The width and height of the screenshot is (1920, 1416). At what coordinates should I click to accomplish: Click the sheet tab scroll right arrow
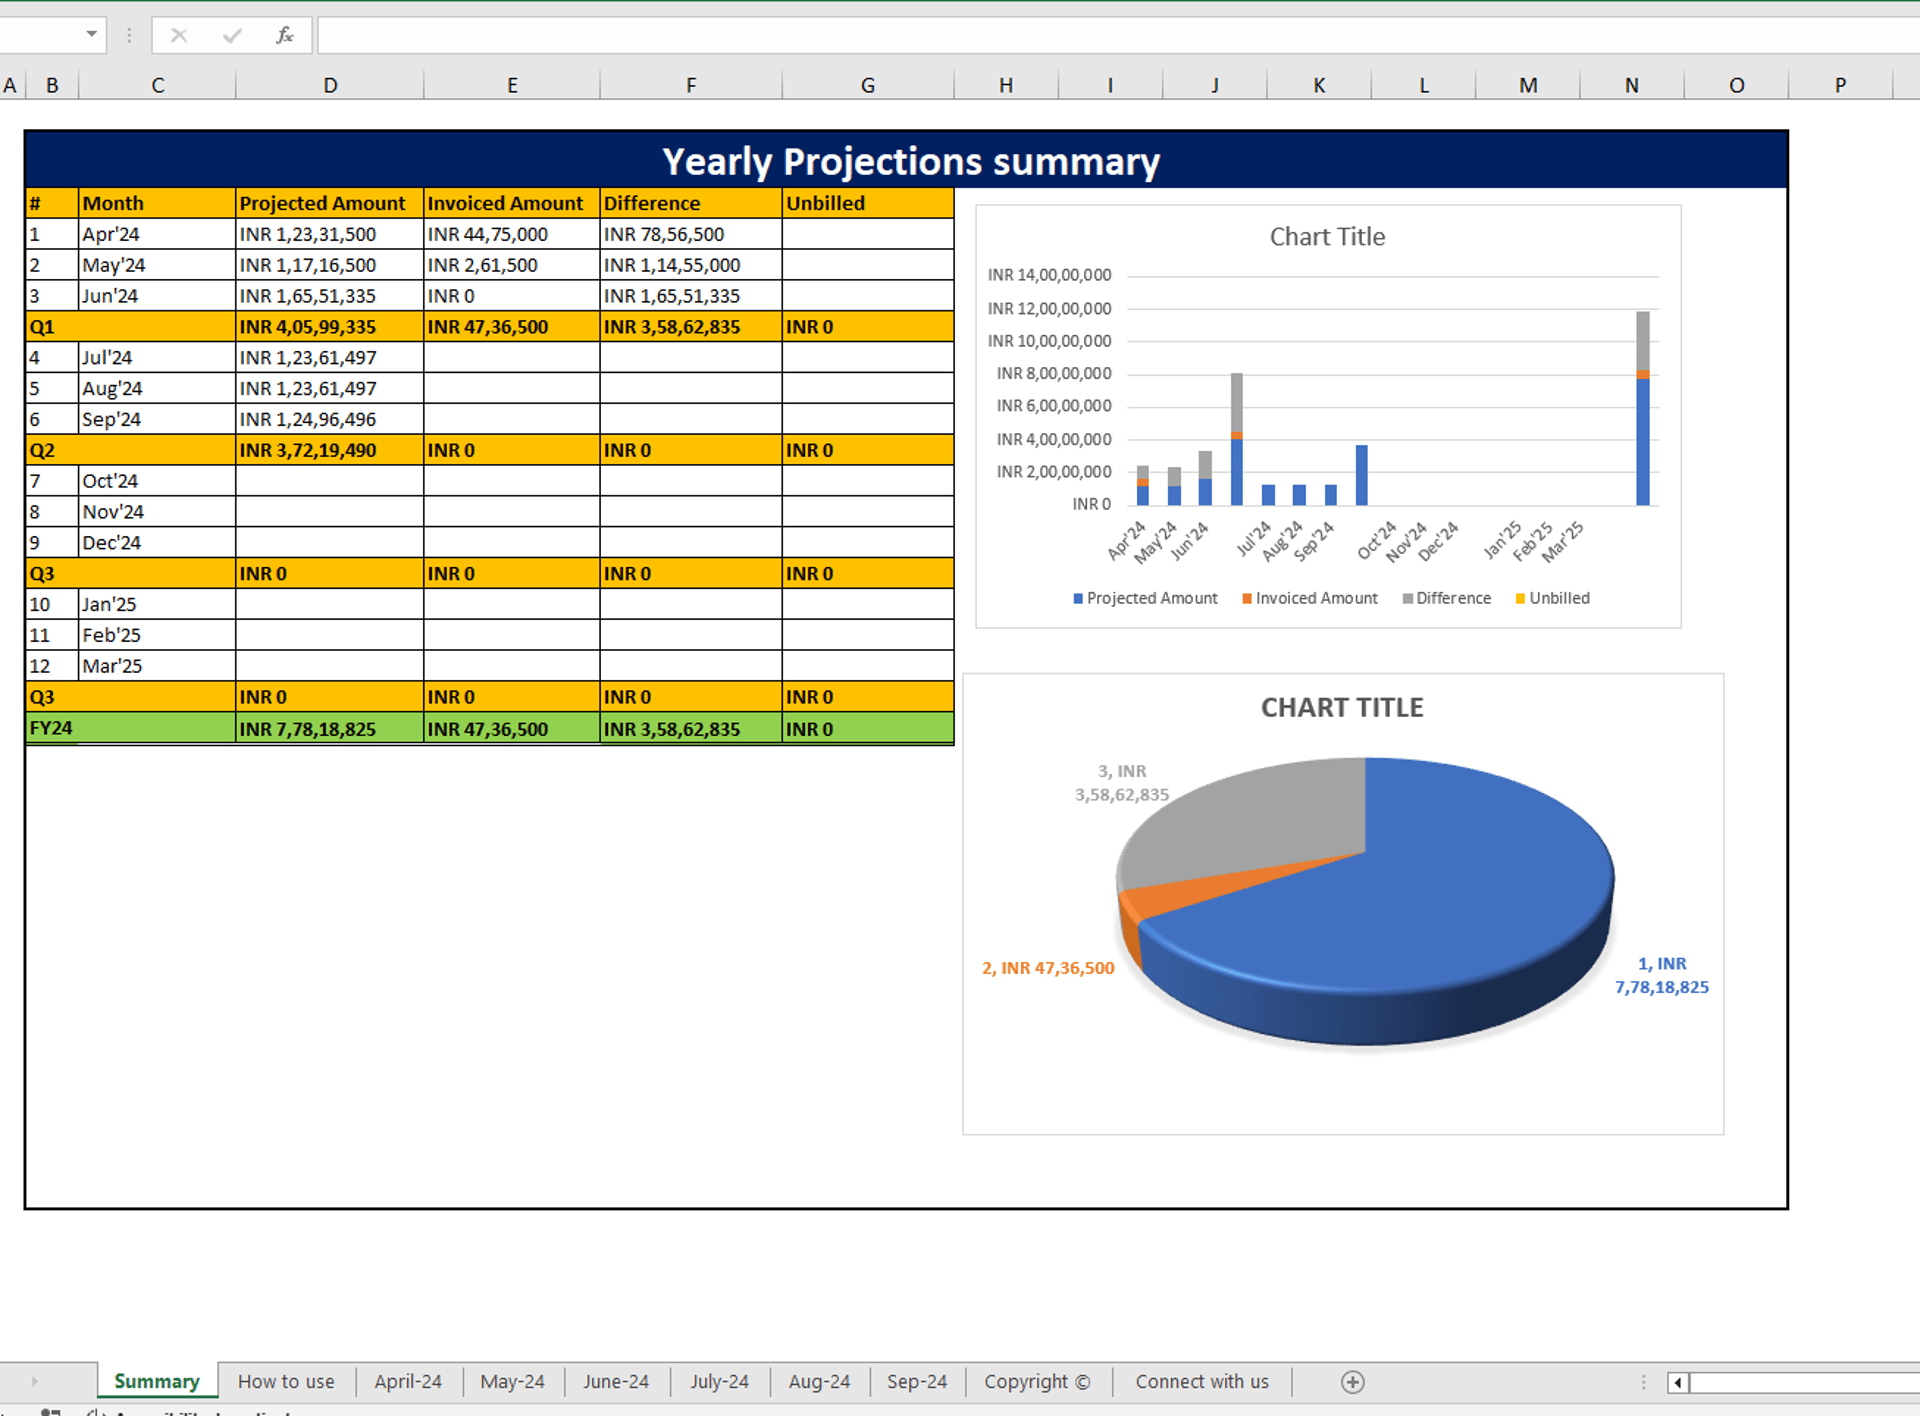(34, 1382)
